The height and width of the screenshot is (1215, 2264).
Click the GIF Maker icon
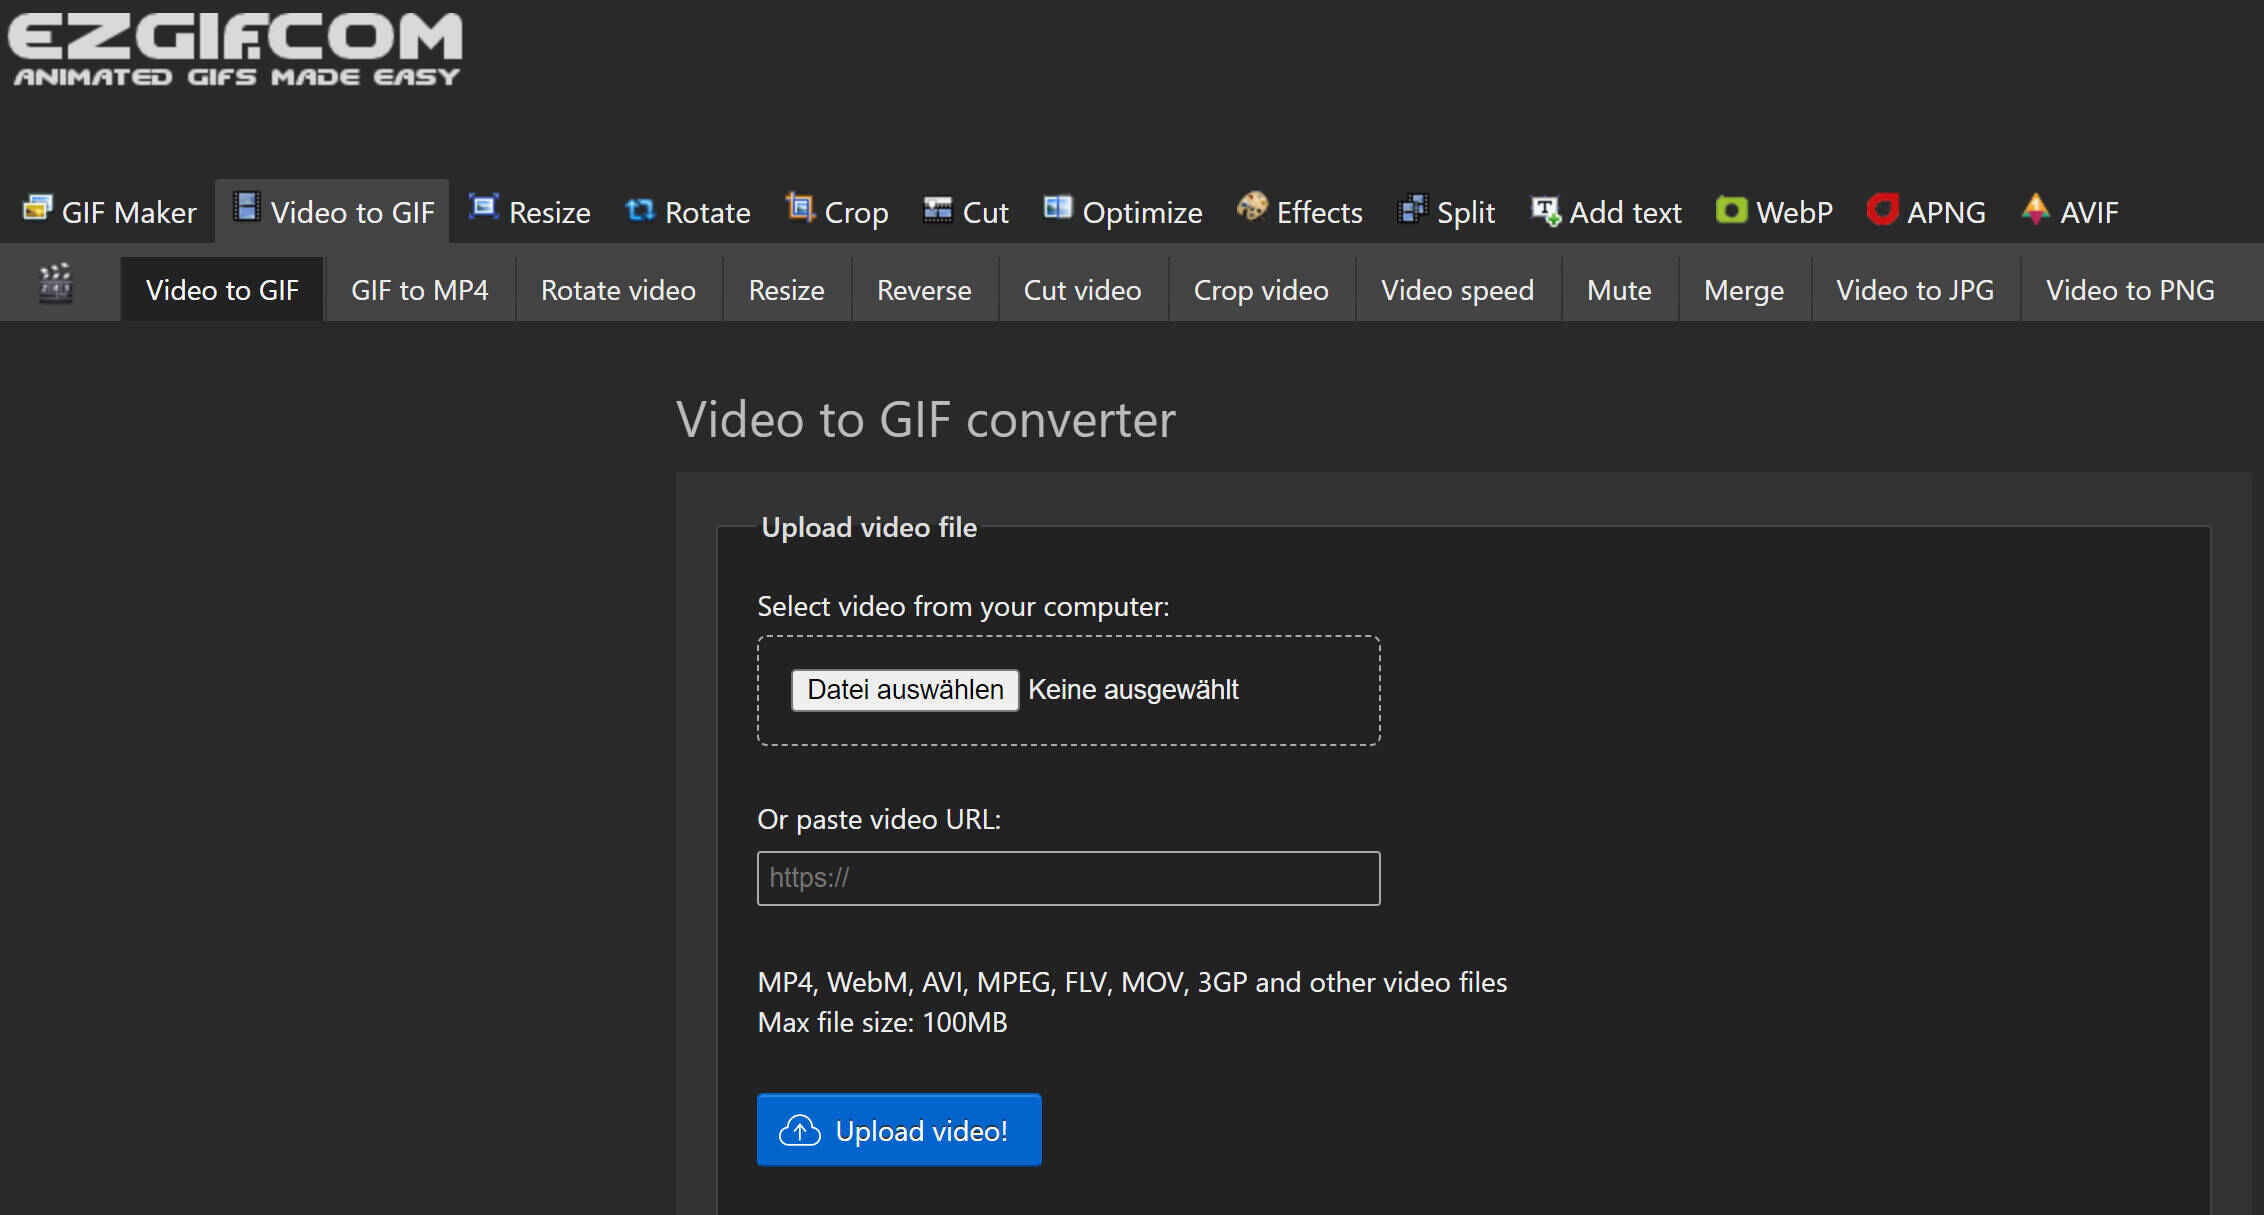[38, 208]
